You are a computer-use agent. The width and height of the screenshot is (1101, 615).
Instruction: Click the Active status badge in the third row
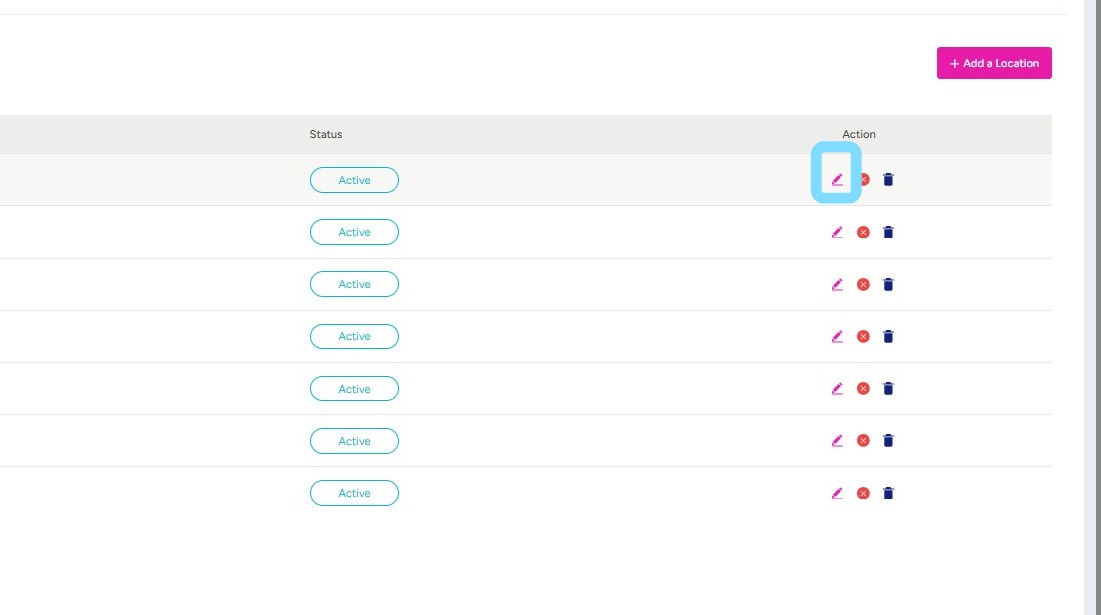354,284
